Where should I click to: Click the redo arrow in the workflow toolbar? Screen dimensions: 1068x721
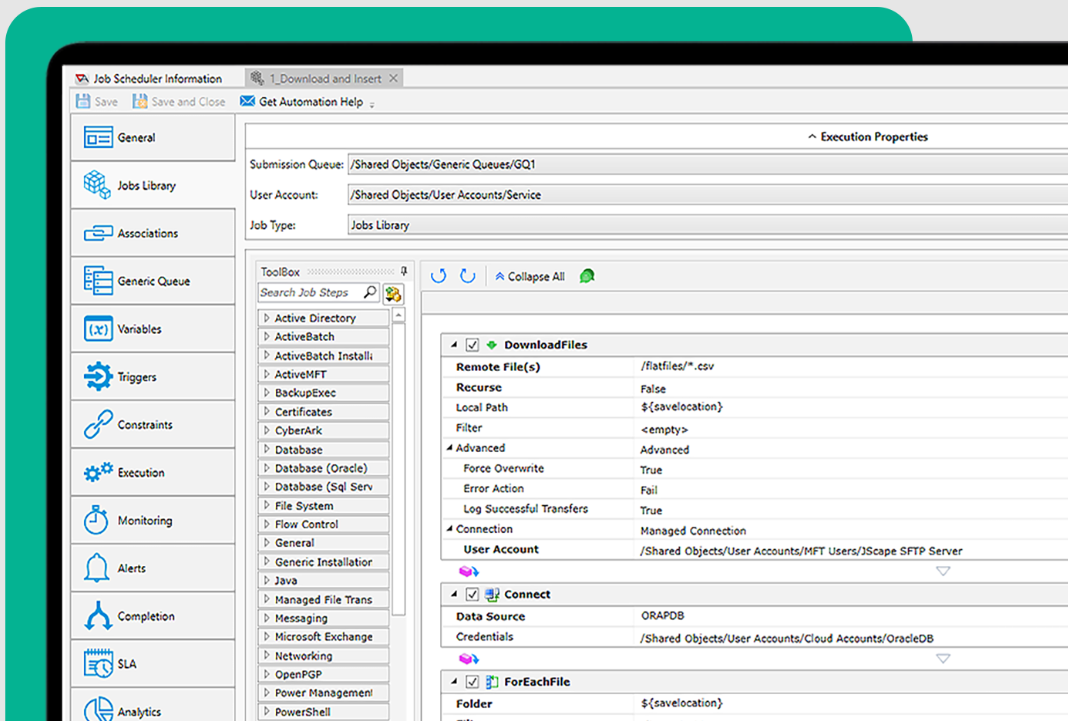467,276
